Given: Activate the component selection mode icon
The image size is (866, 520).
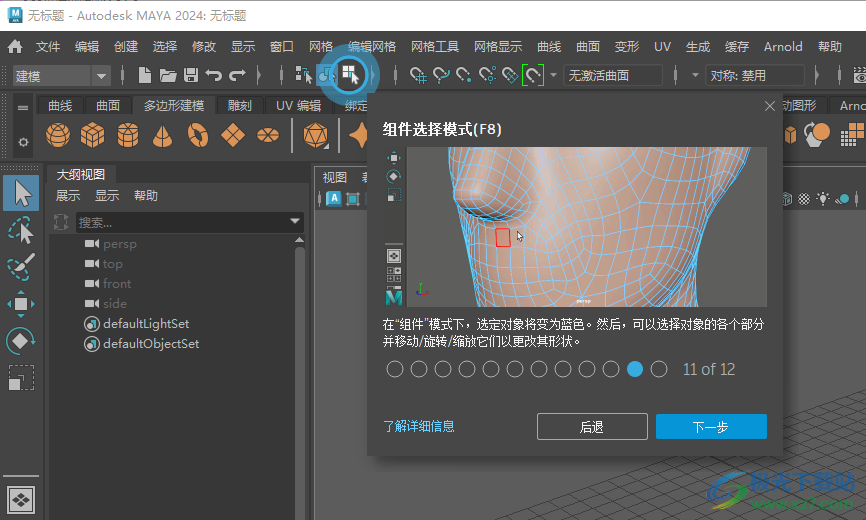Looking at the screenshot, I should [x=350, y=75].
